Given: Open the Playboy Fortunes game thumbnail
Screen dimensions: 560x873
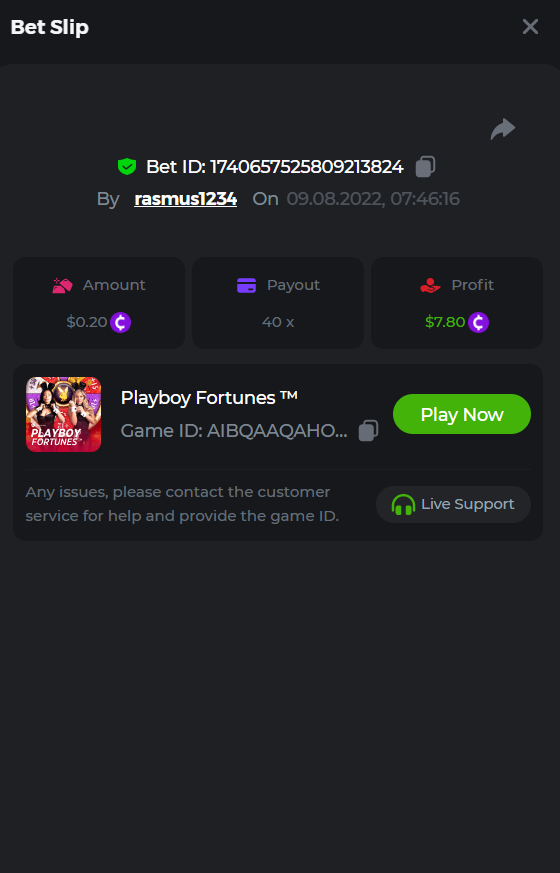Looking at the screenshot, I should pyautogui.click(x=63, y=414).
